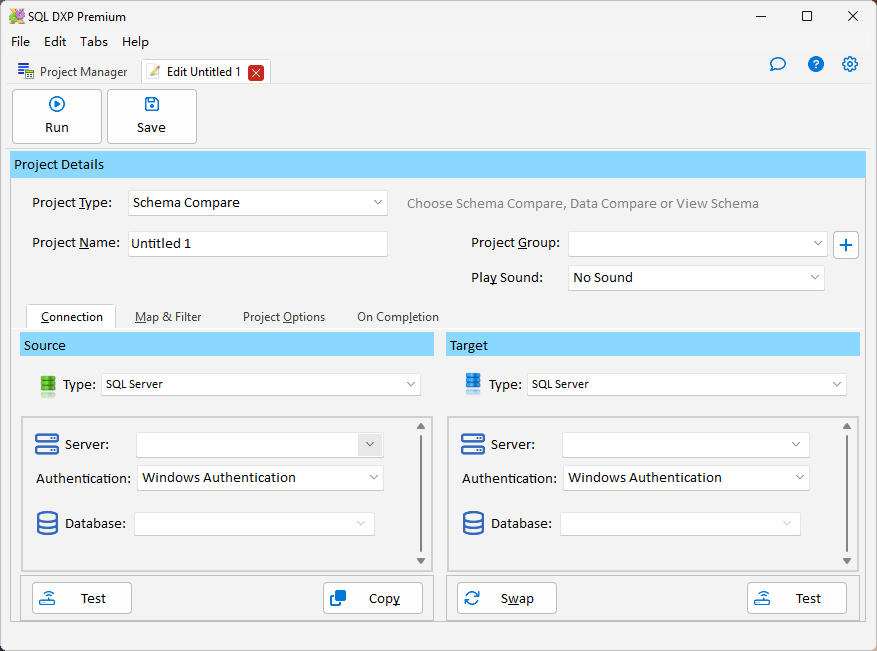The height and width of the screenshot is (651, 877).
Task: Click the Run button
Action: tap(56, 116)
